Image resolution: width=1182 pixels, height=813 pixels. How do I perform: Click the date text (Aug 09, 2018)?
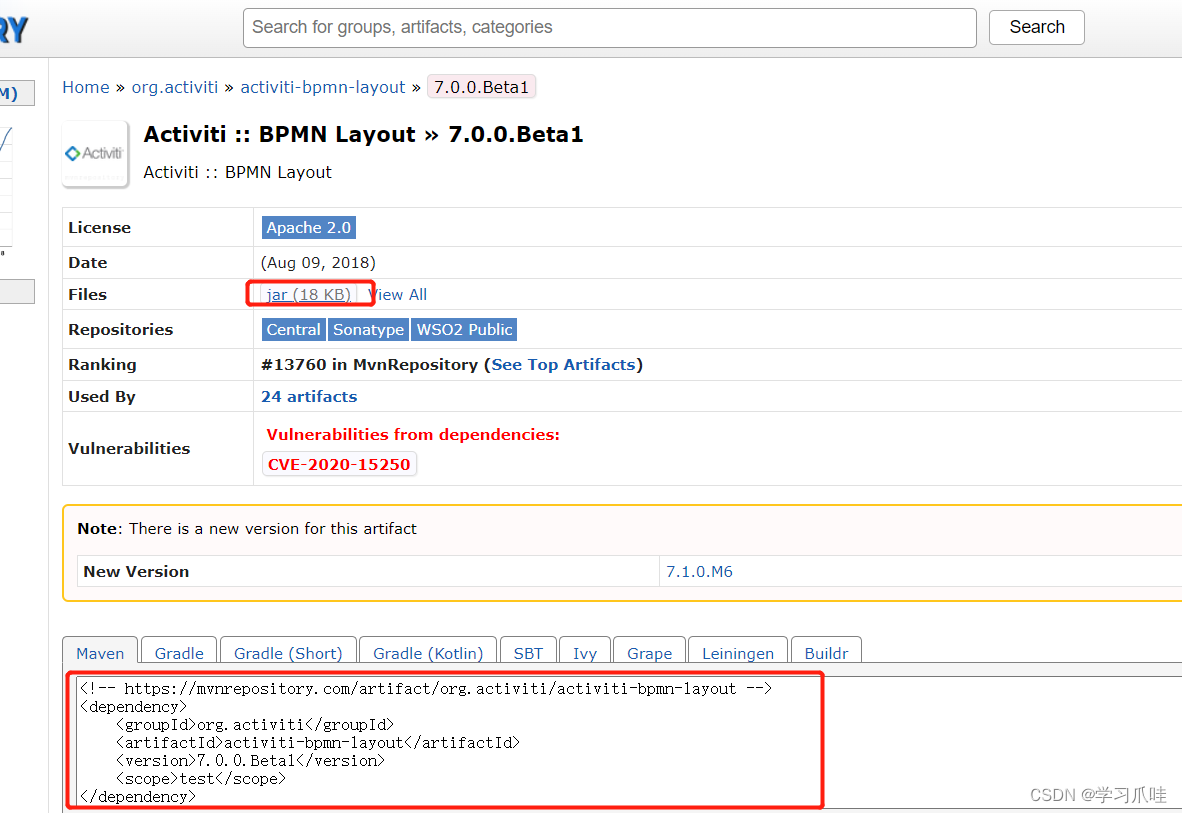point(318,263)
